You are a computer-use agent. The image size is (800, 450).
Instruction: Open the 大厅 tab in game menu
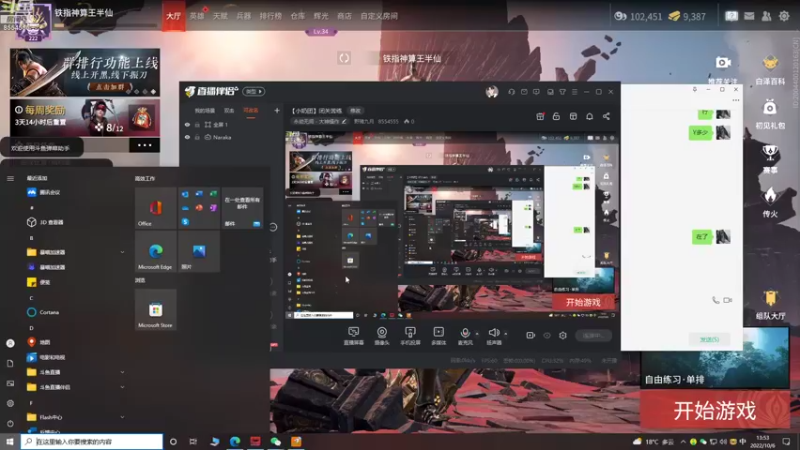(173, 16)
